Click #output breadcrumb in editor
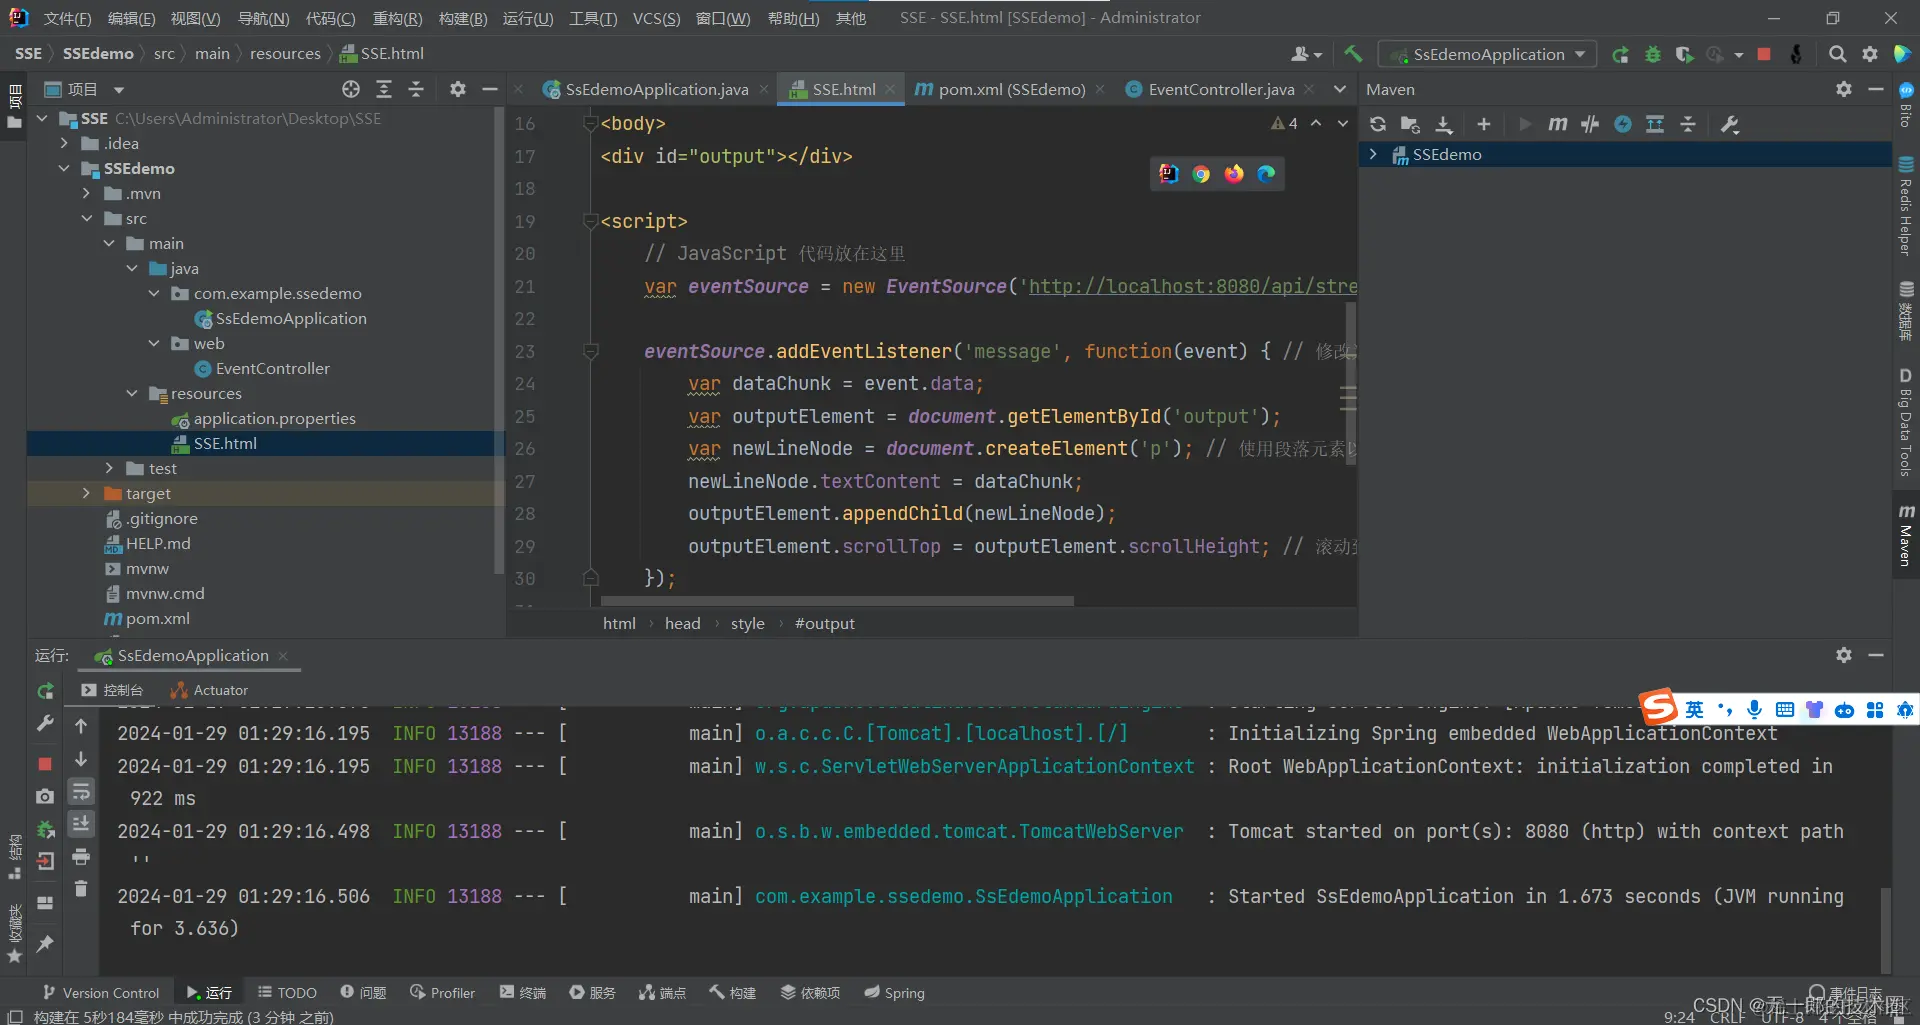 (825, 623)
